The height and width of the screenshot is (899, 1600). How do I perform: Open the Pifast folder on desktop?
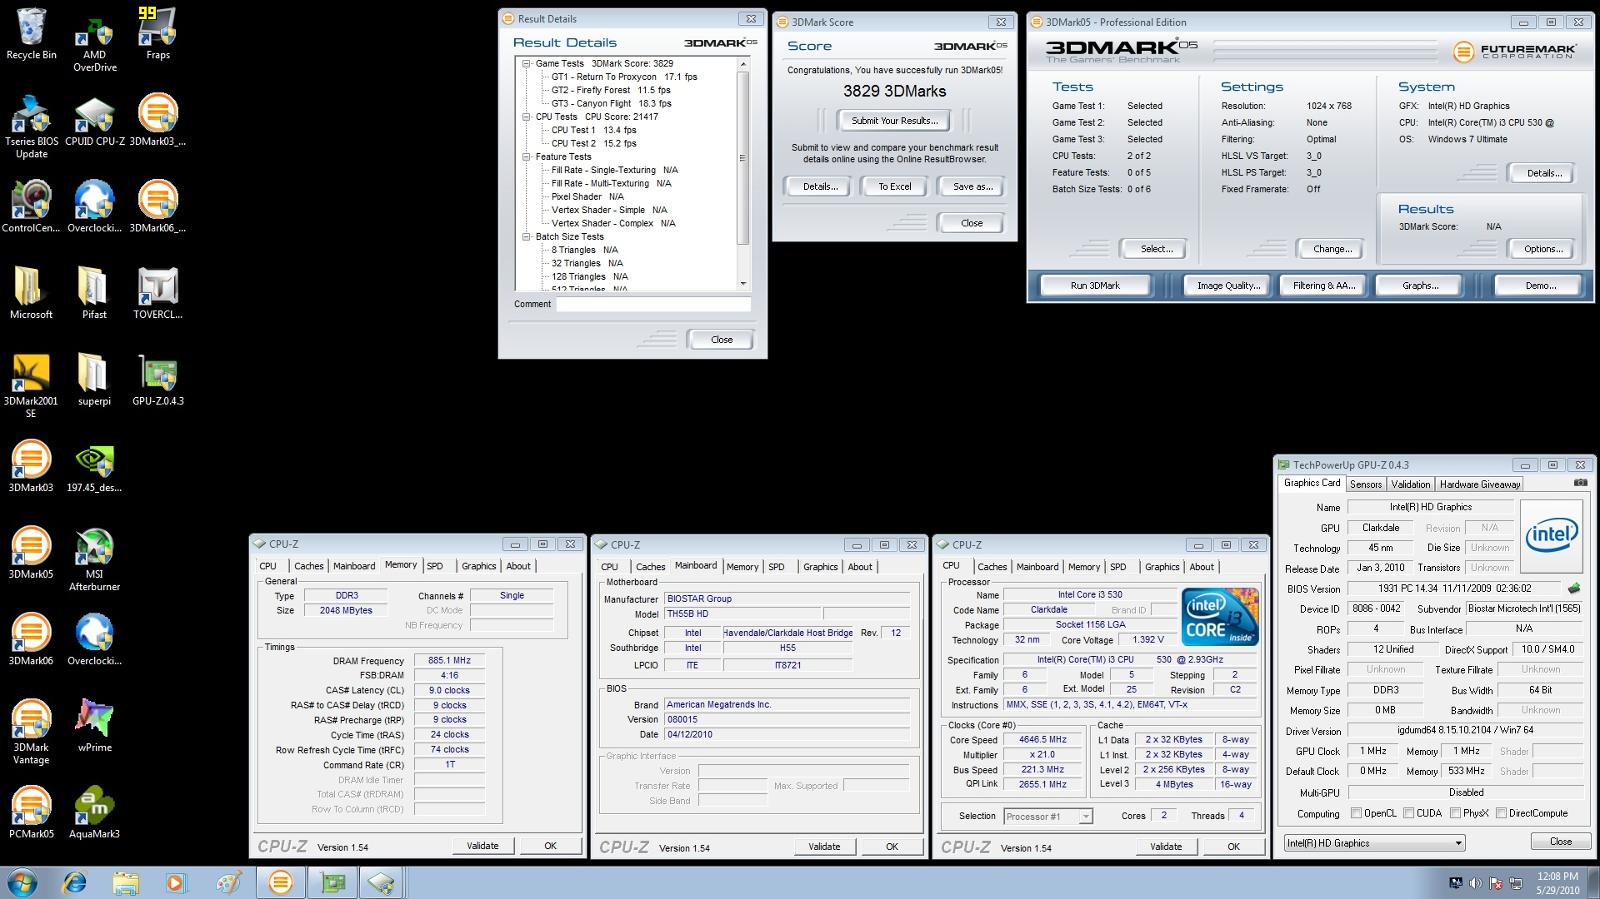pyautogui.click(x=94, y=294)
